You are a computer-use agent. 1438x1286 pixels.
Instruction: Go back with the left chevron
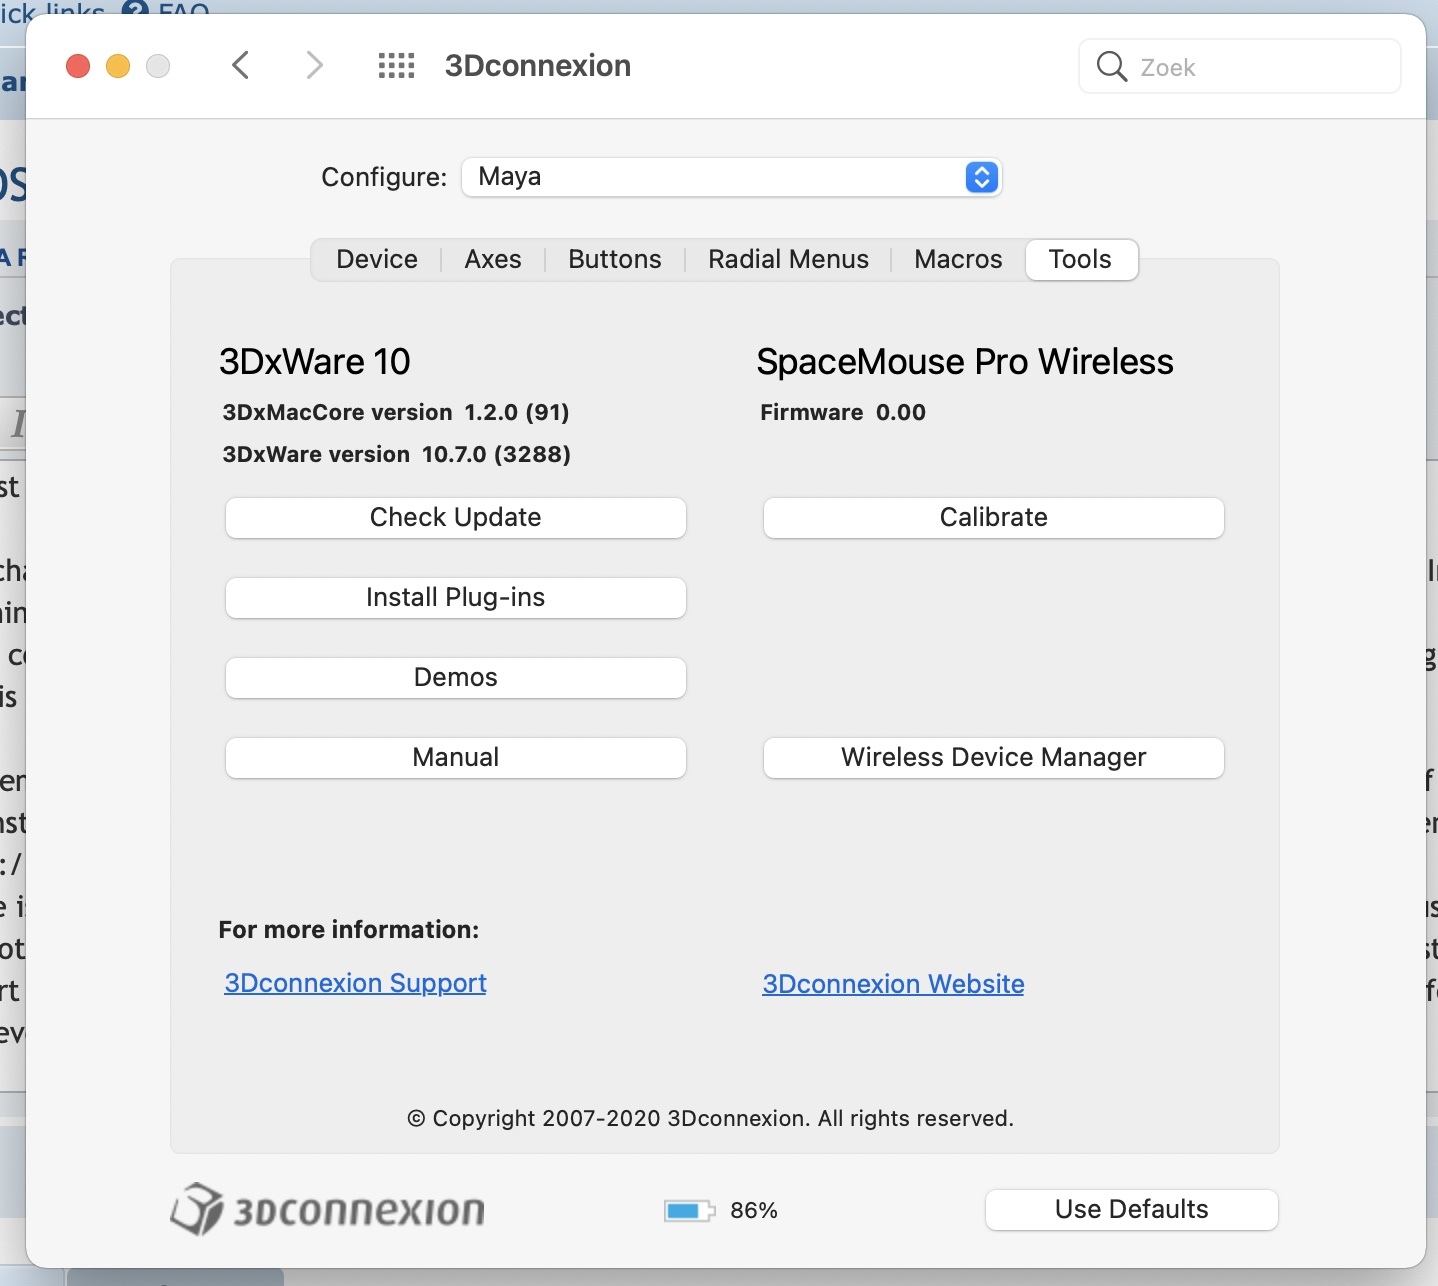point(240,66)
